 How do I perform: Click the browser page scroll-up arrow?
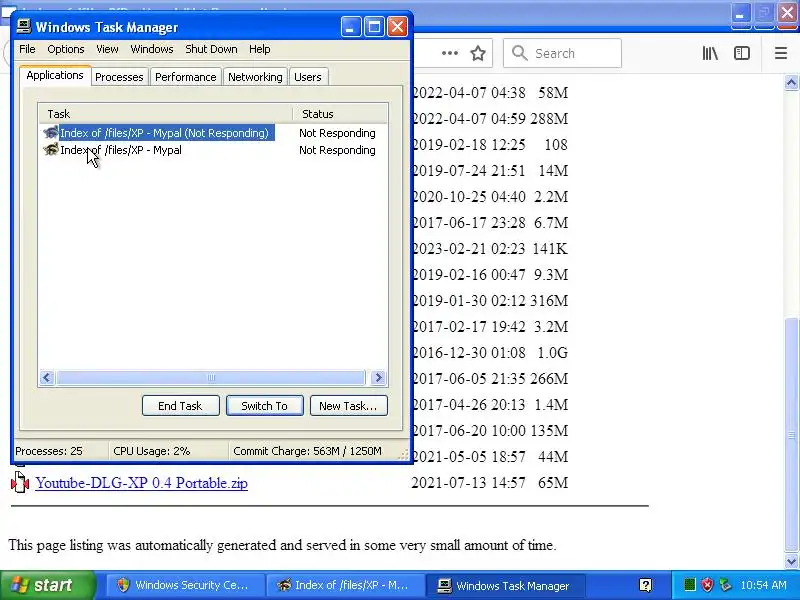(791, 83)
